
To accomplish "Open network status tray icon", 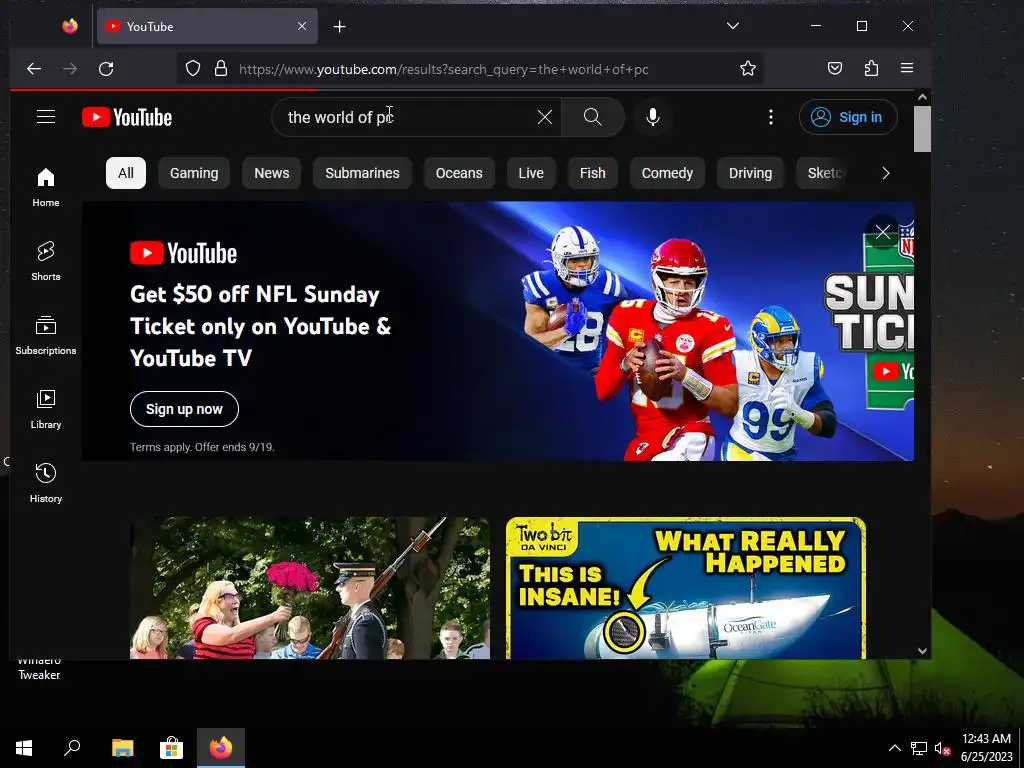I will click(919, 748).
